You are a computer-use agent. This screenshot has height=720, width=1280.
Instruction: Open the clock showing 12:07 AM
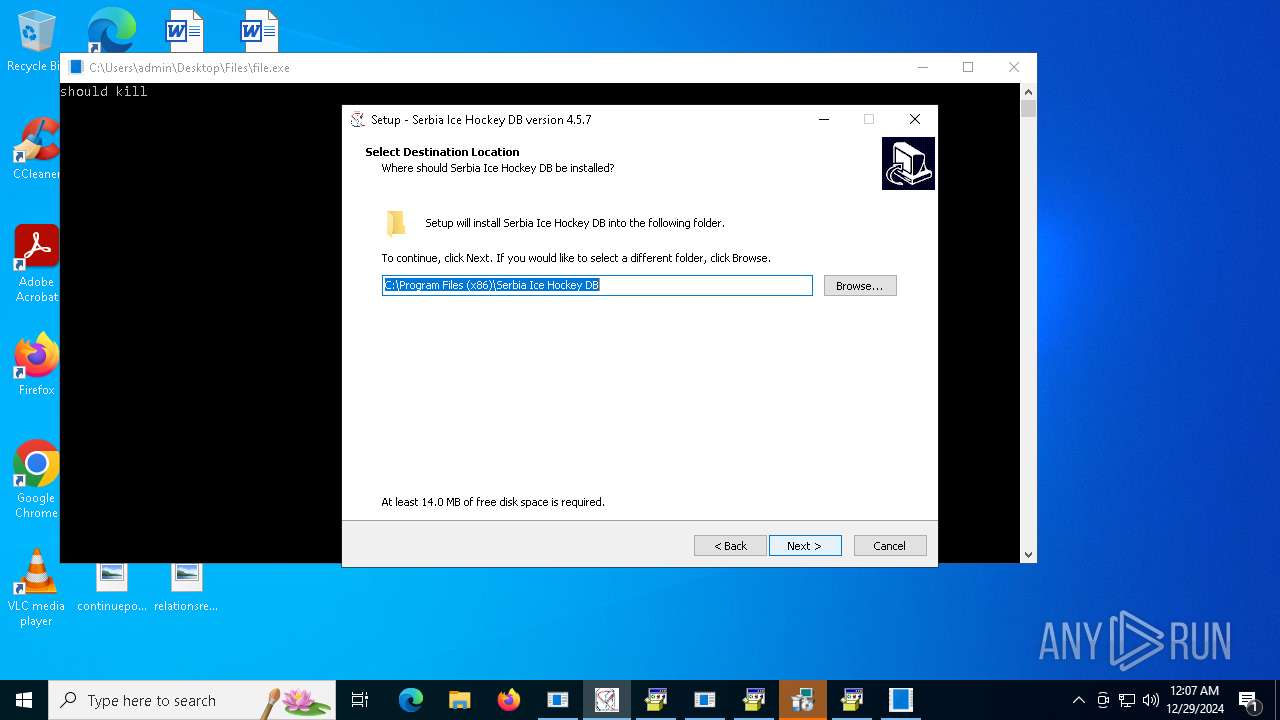[1195, 700]
